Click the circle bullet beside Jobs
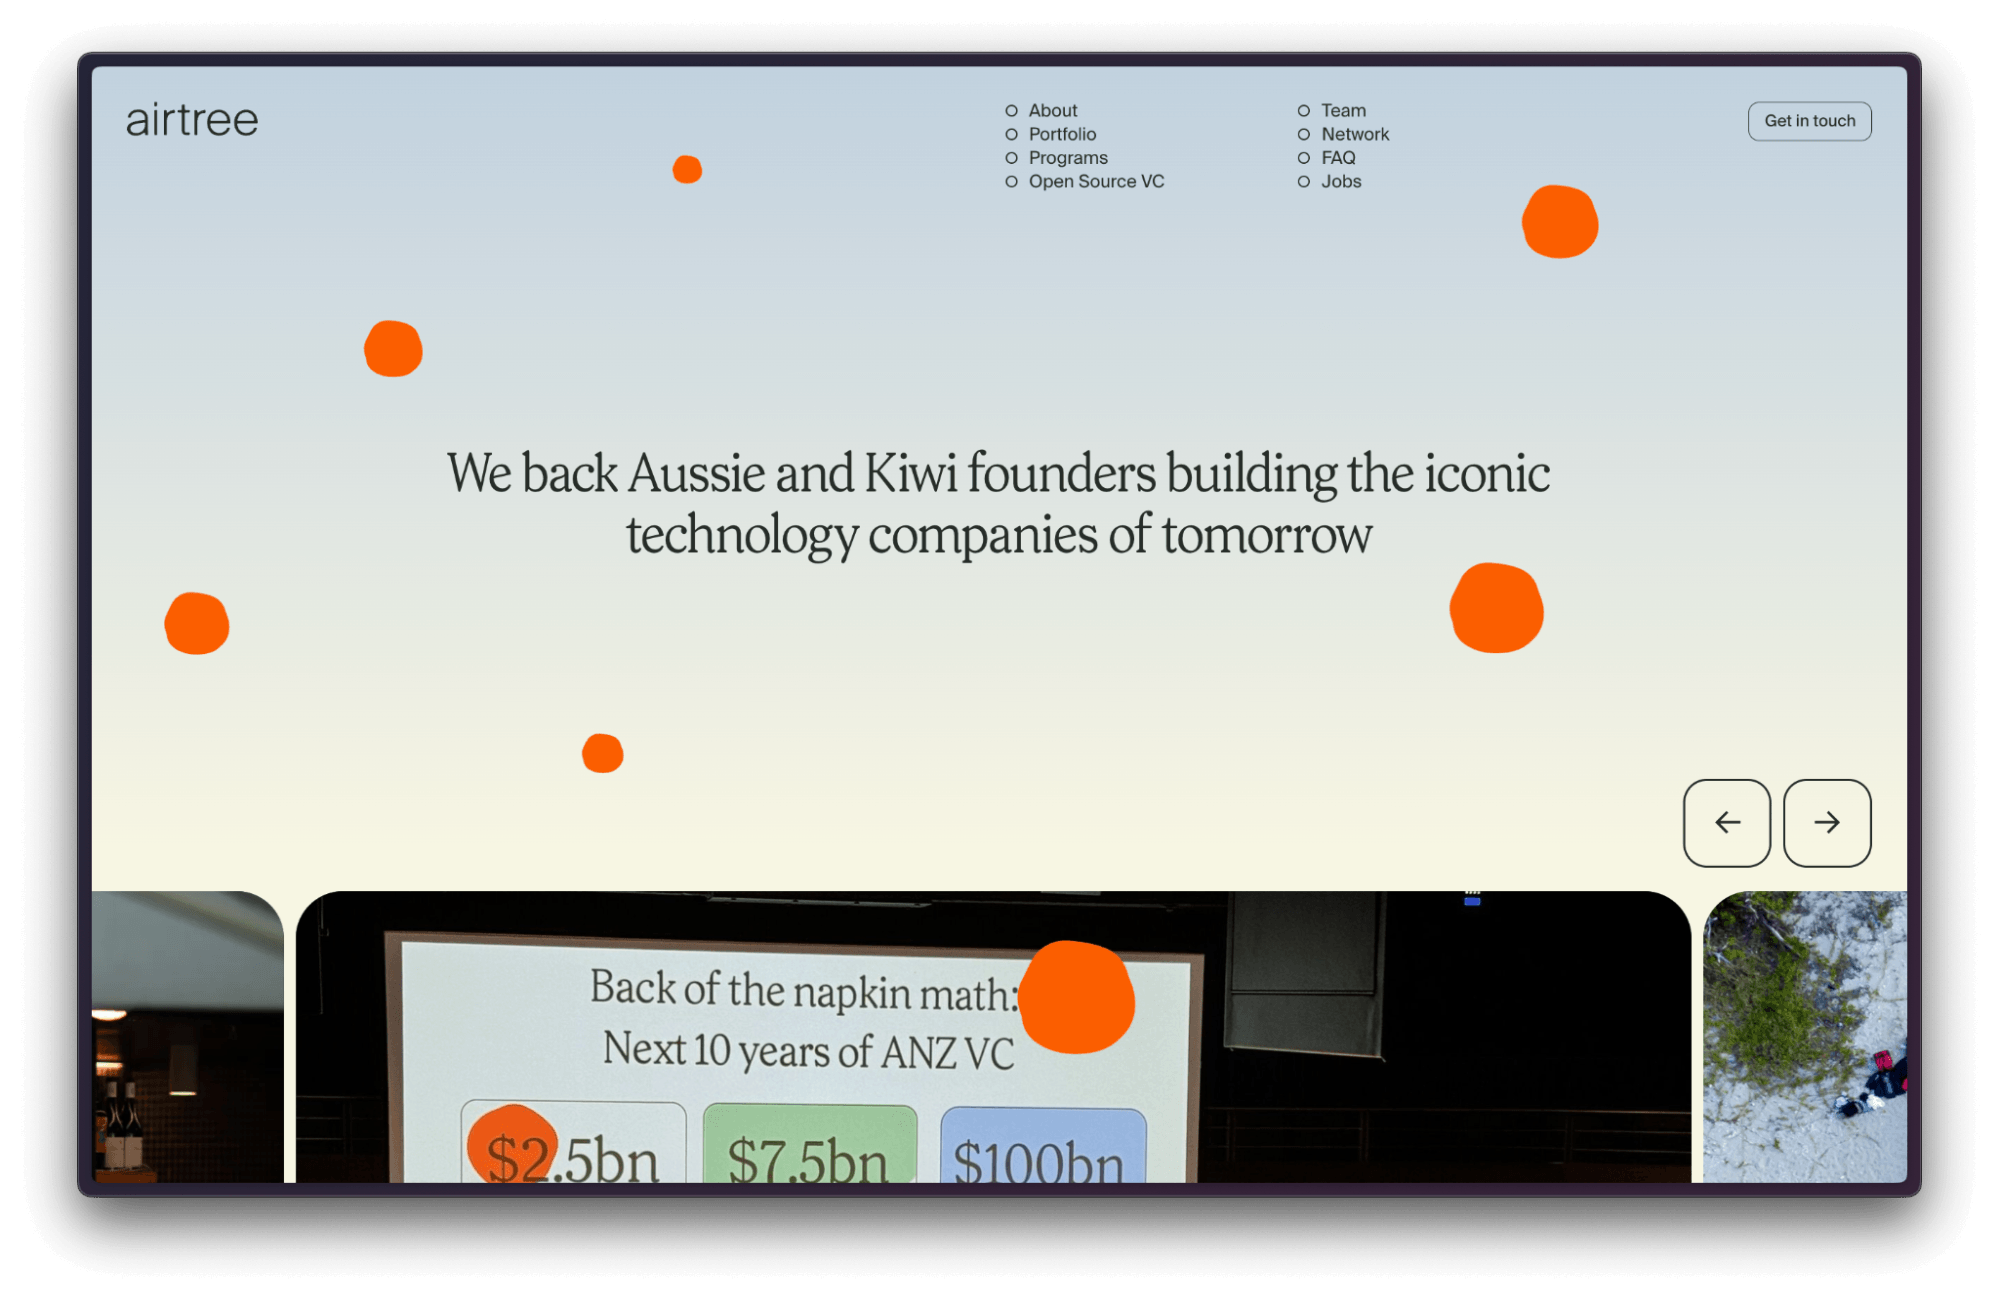The image size is (1999, 1300). [1303, 182]
